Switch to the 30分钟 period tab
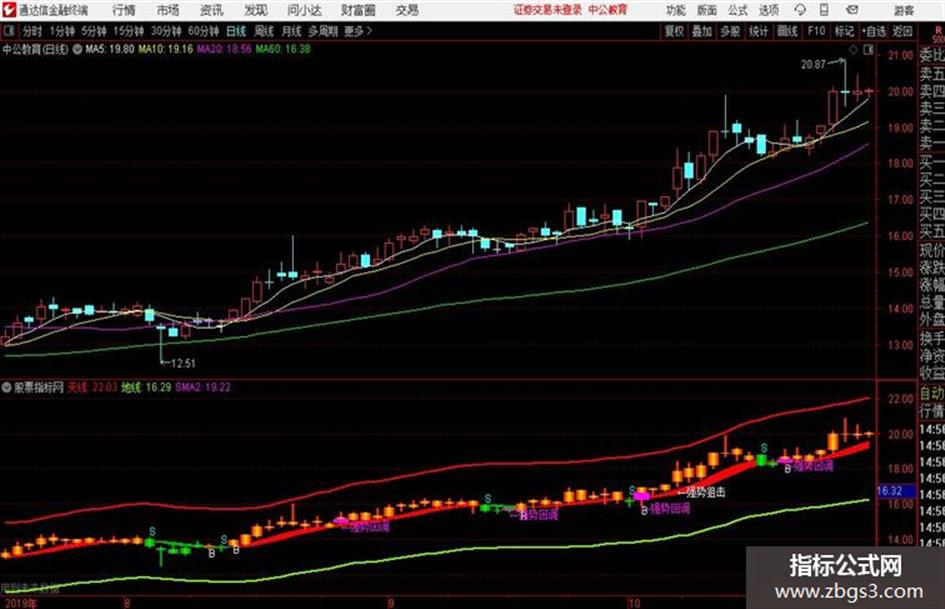The height and width of the screenshot is (609, 945). point(166,31)
